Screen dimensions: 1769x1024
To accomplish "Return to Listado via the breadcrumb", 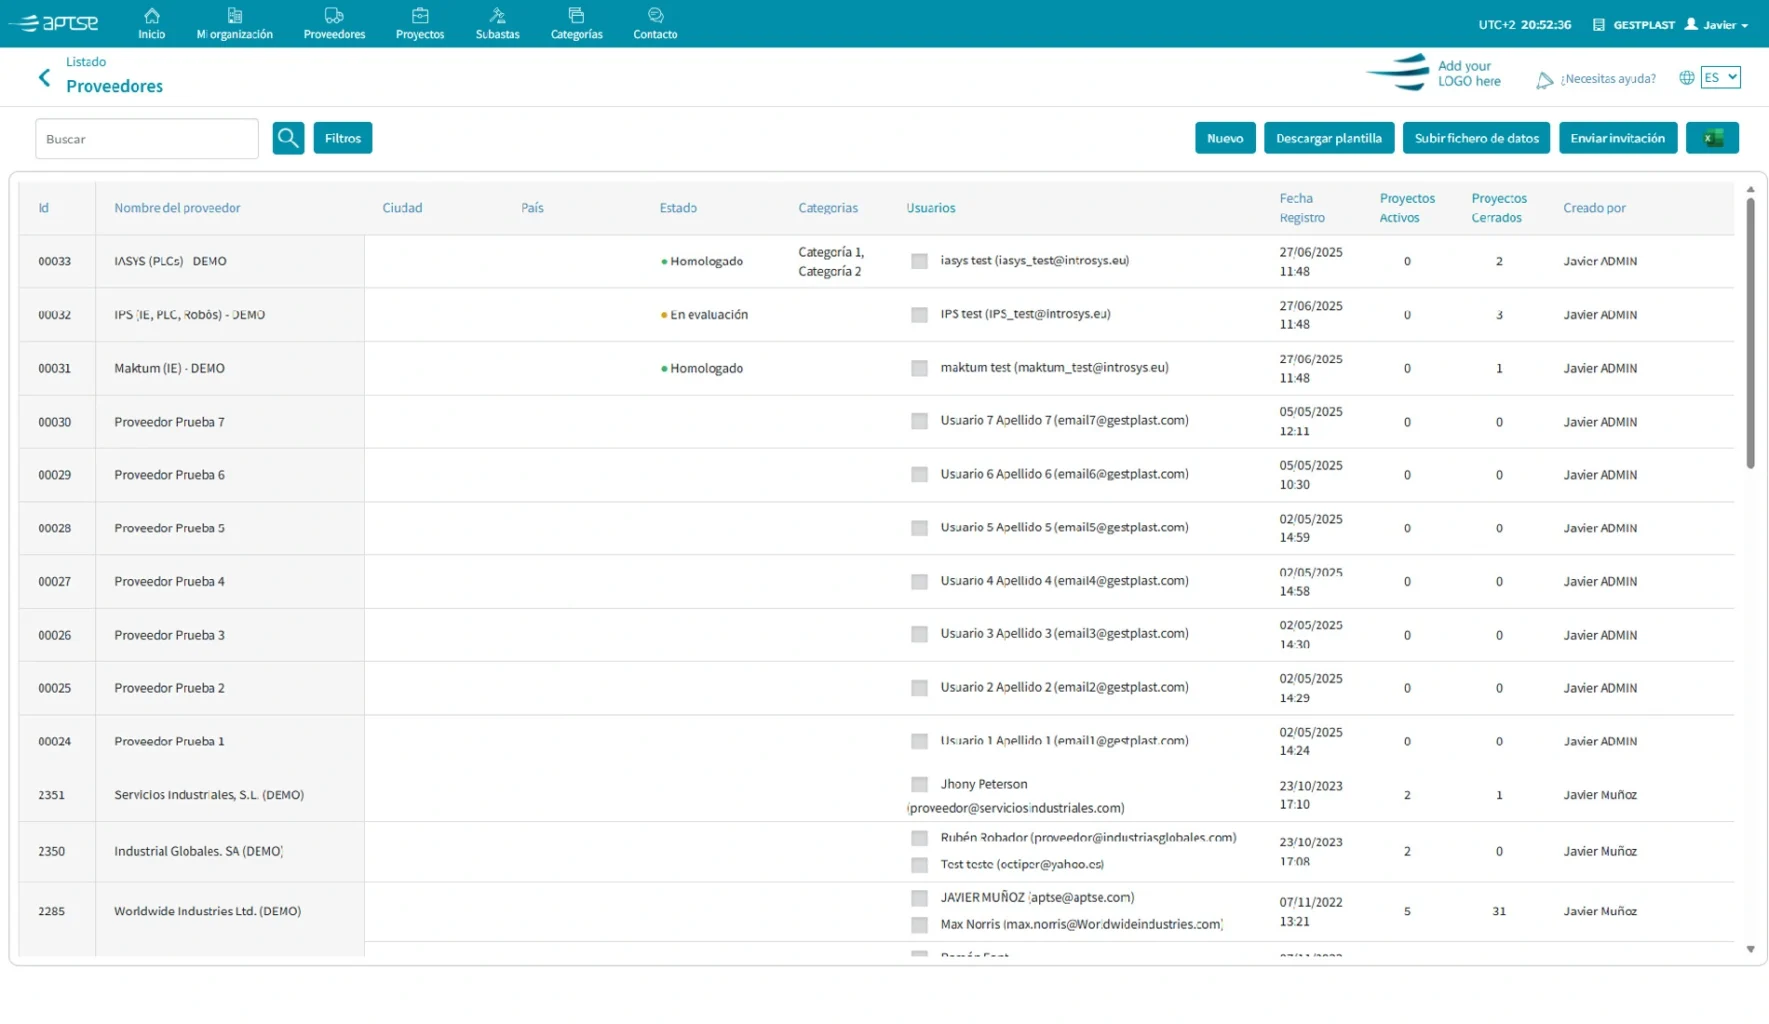I will (86, 61).
